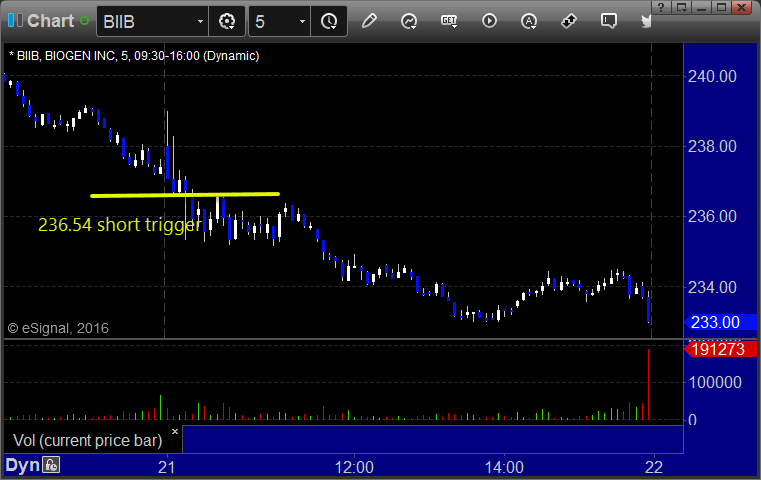
Task: Select the Vol (current price bar) tab
Action: [x=87, y=440]
